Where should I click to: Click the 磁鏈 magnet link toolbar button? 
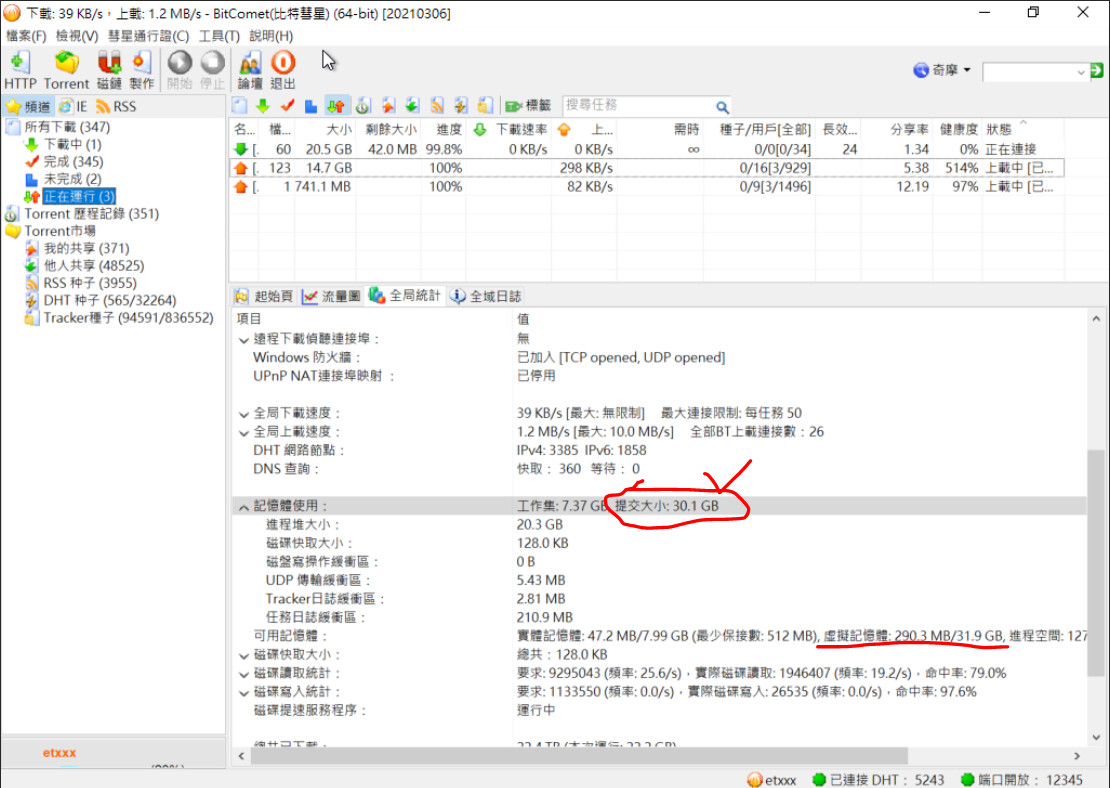pyautogui.click(x=109, y=70)
